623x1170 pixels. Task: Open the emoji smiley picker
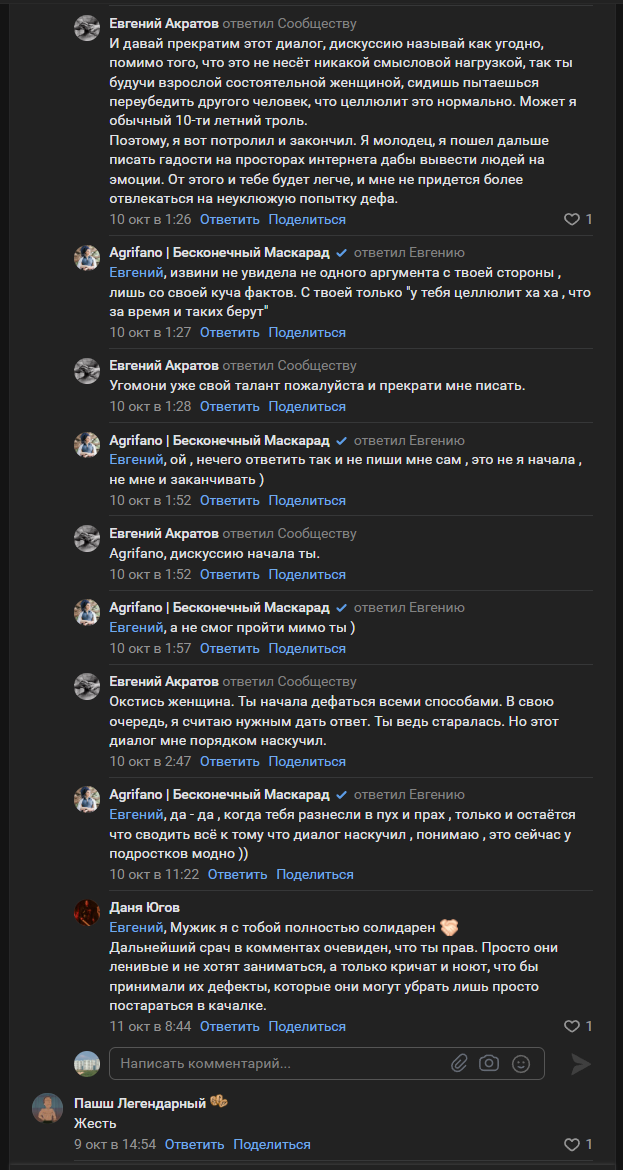pos(520,1063)
